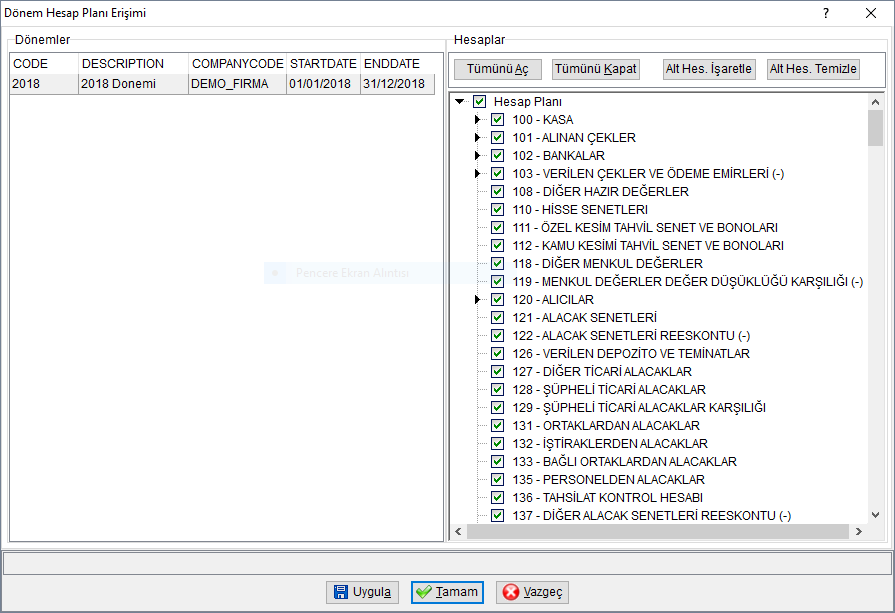Click the scroll-right arrow below accounts tree

[858, 531]
